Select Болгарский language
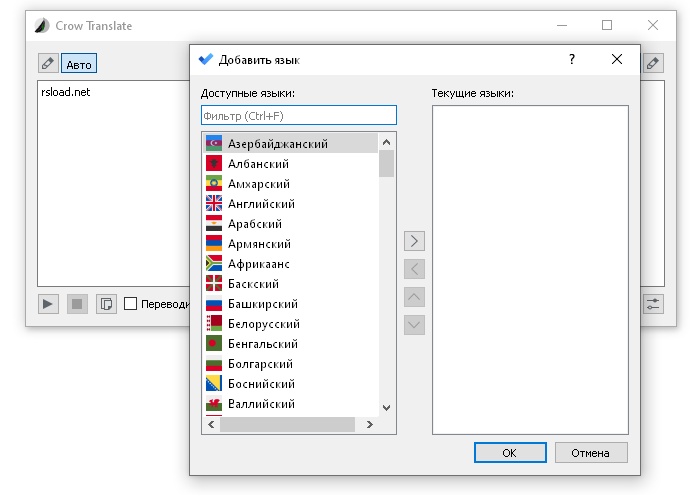 pos(291,363)
